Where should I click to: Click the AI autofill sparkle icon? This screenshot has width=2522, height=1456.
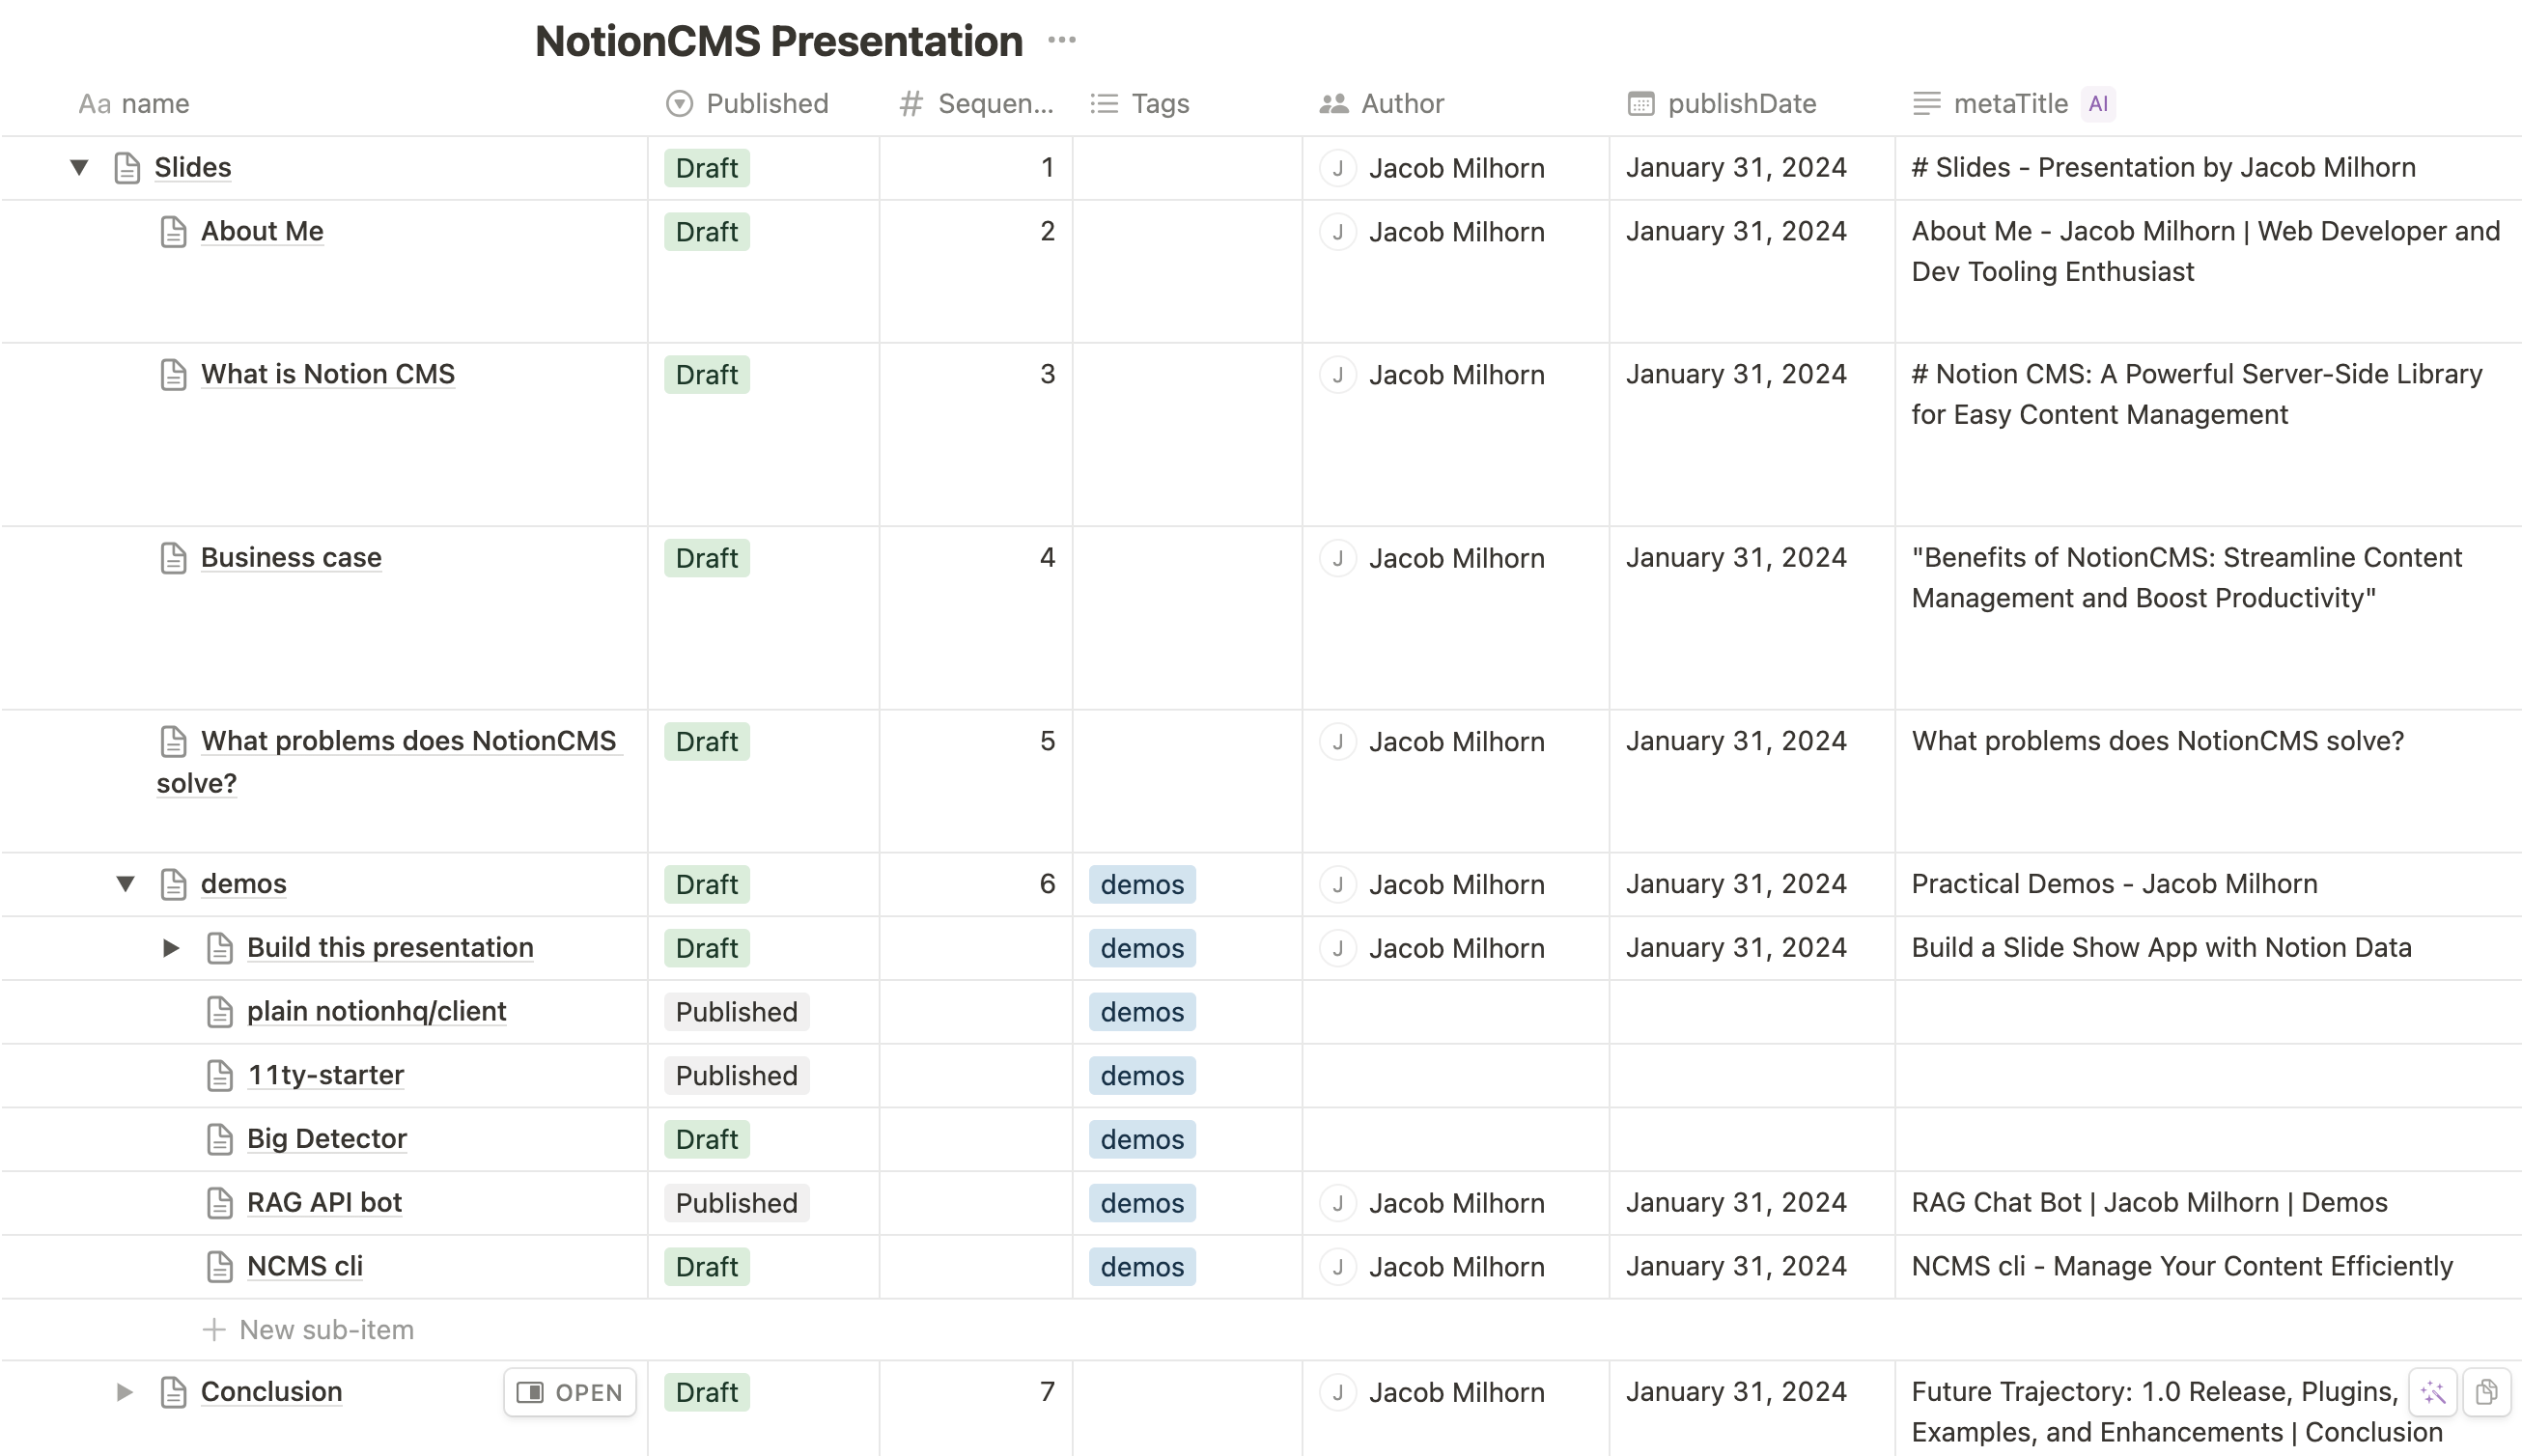pos(2433,1392)
